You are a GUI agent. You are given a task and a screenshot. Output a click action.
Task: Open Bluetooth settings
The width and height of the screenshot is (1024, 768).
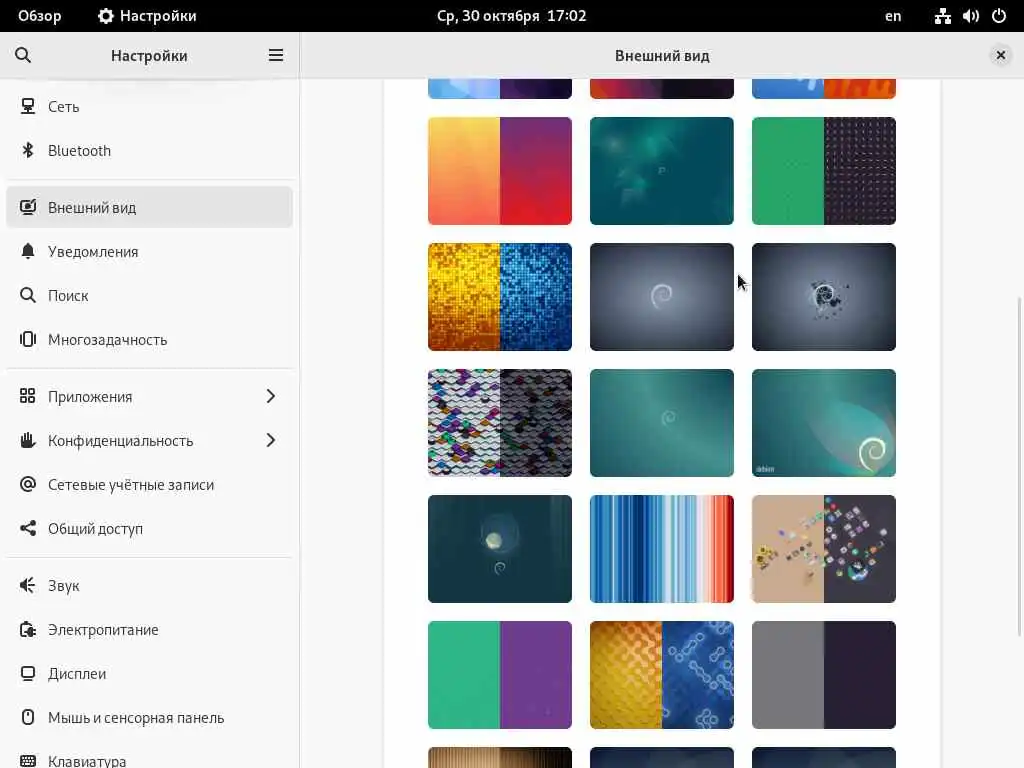click(x=150, y=150)
